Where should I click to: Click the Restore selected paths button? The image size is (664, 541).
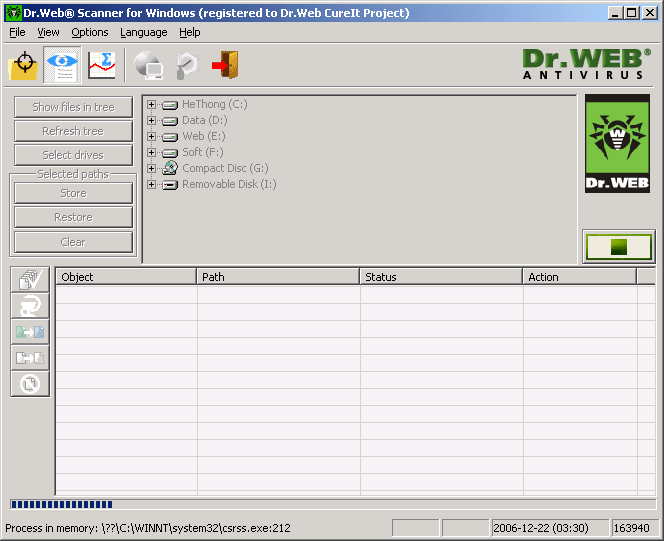[x=73, y=218]
